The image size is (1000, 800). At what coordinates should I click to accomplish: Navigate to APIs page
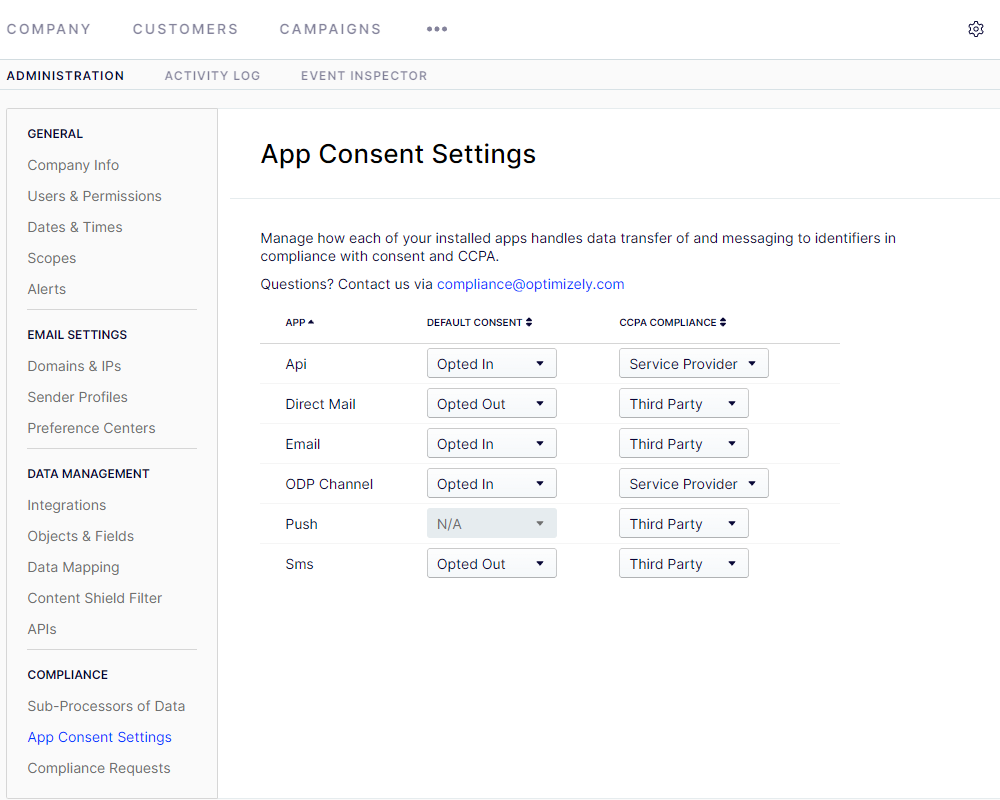coord(42,629)
